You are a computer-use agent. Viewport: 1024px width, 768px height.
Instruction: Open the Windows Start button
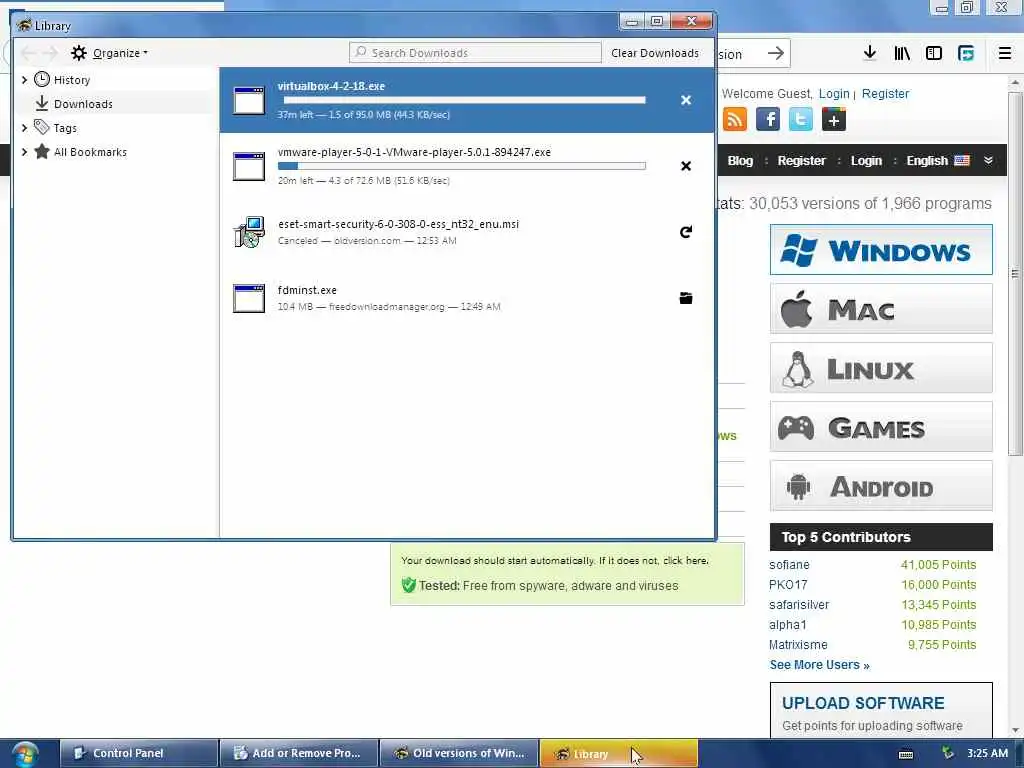pyautogui.click(x=25, y=754)
